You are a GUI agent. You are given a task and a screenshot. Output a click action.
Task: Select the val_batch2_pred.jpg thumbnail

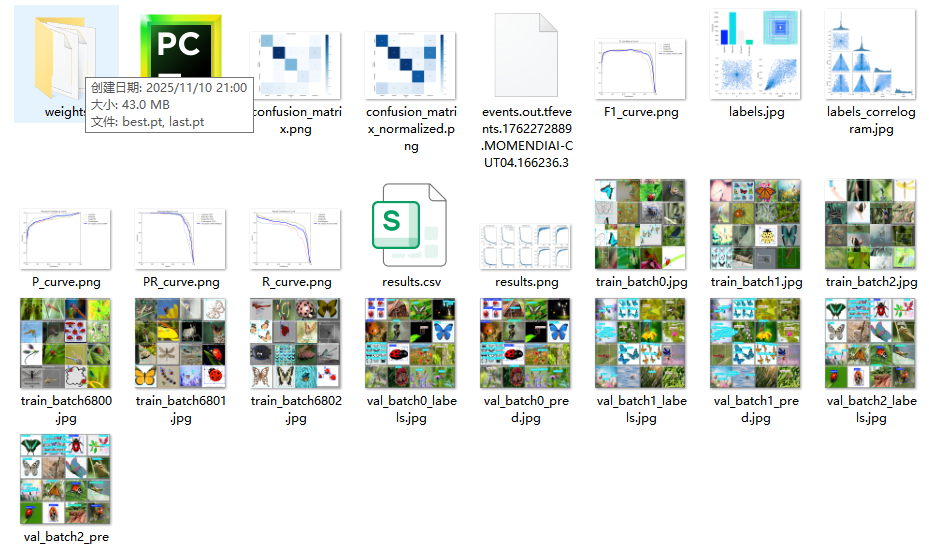click(65, 479)
